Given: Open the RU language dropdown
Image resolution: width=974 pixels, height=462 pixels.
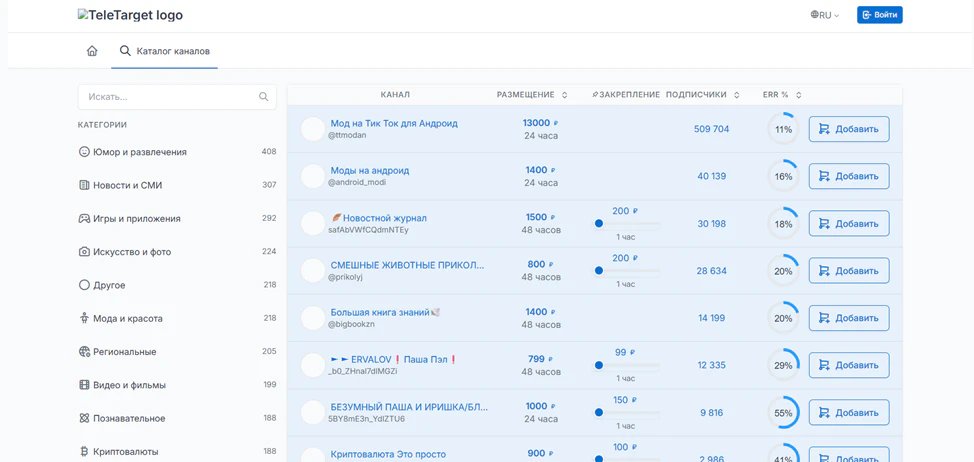Looking at the screenshot, I should (x=825, y=15).
